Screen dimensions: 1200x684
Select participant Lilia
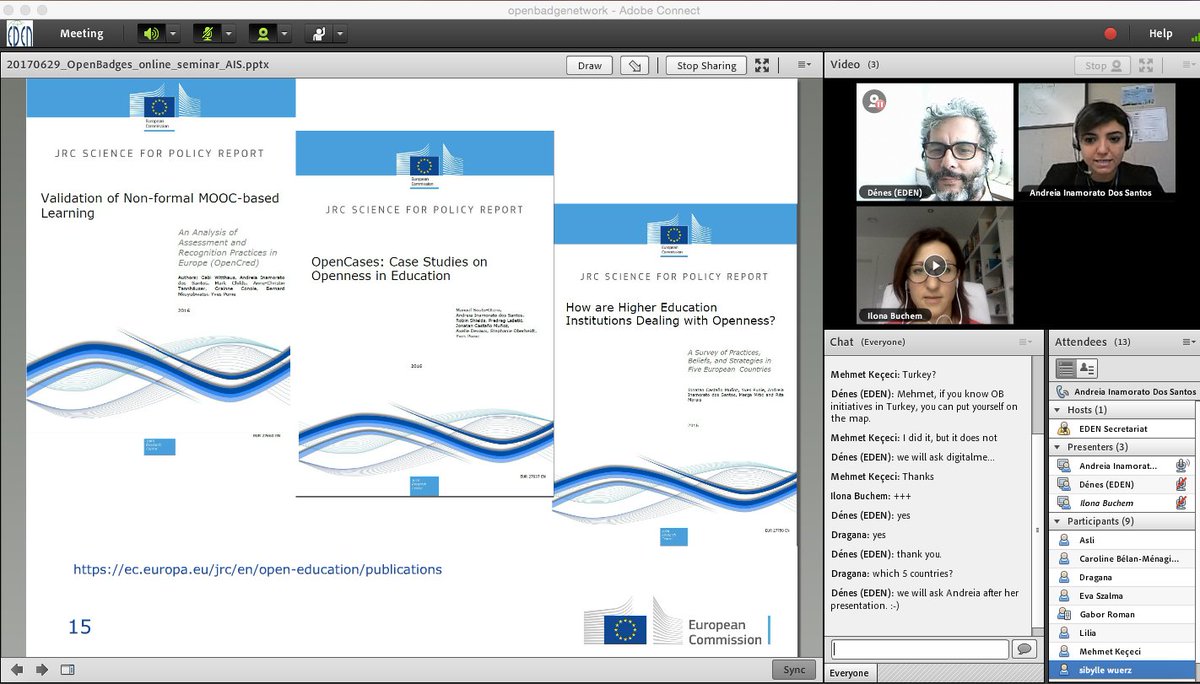1122,633
